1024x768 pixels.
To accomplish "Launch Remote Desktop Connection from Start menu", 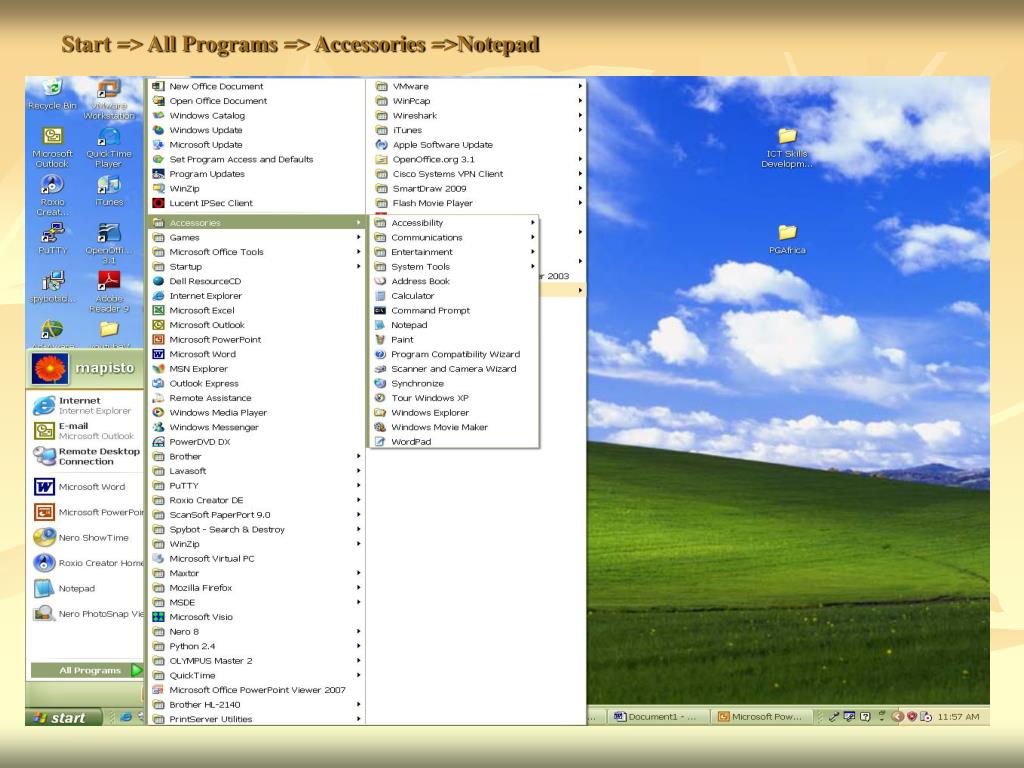I will (87, 456).
